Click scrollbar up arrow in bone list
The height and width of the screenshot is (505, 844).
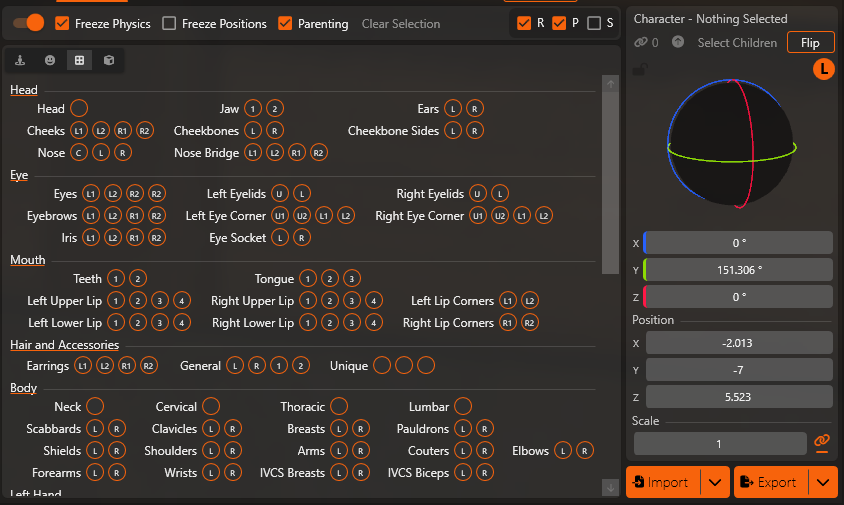pyautogui.click(x=610, y=83)
